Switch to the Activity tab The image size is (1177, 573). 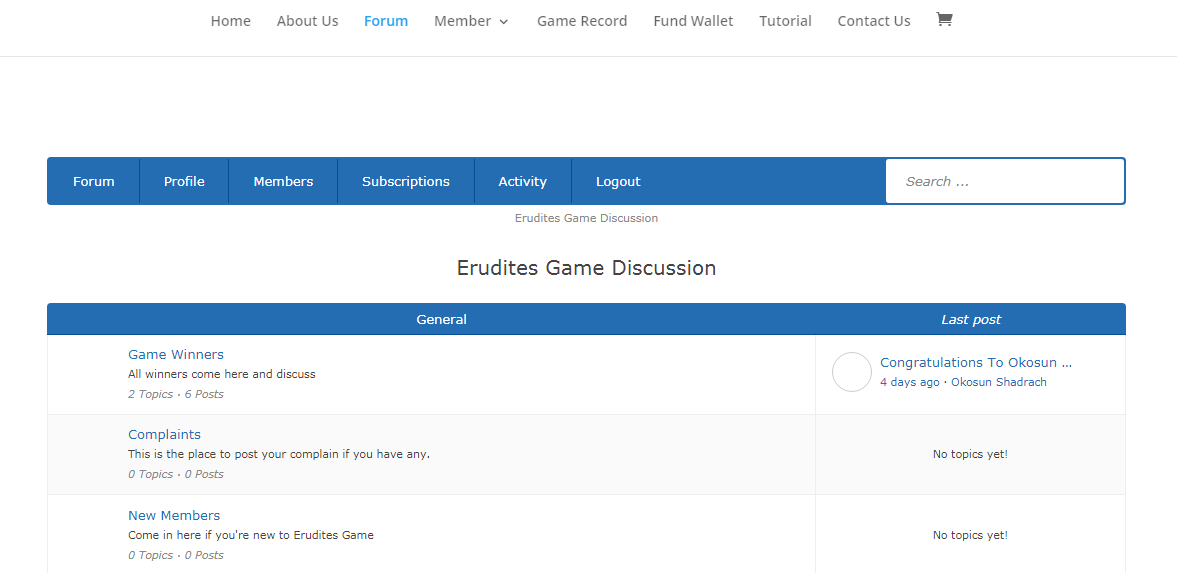(x=522, y=181)
